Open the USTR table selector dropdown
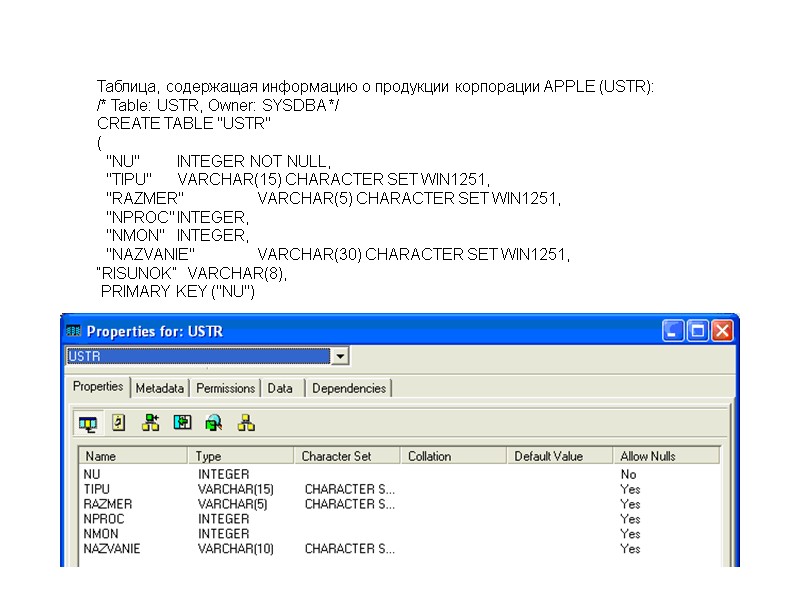 tap(340, 356)
